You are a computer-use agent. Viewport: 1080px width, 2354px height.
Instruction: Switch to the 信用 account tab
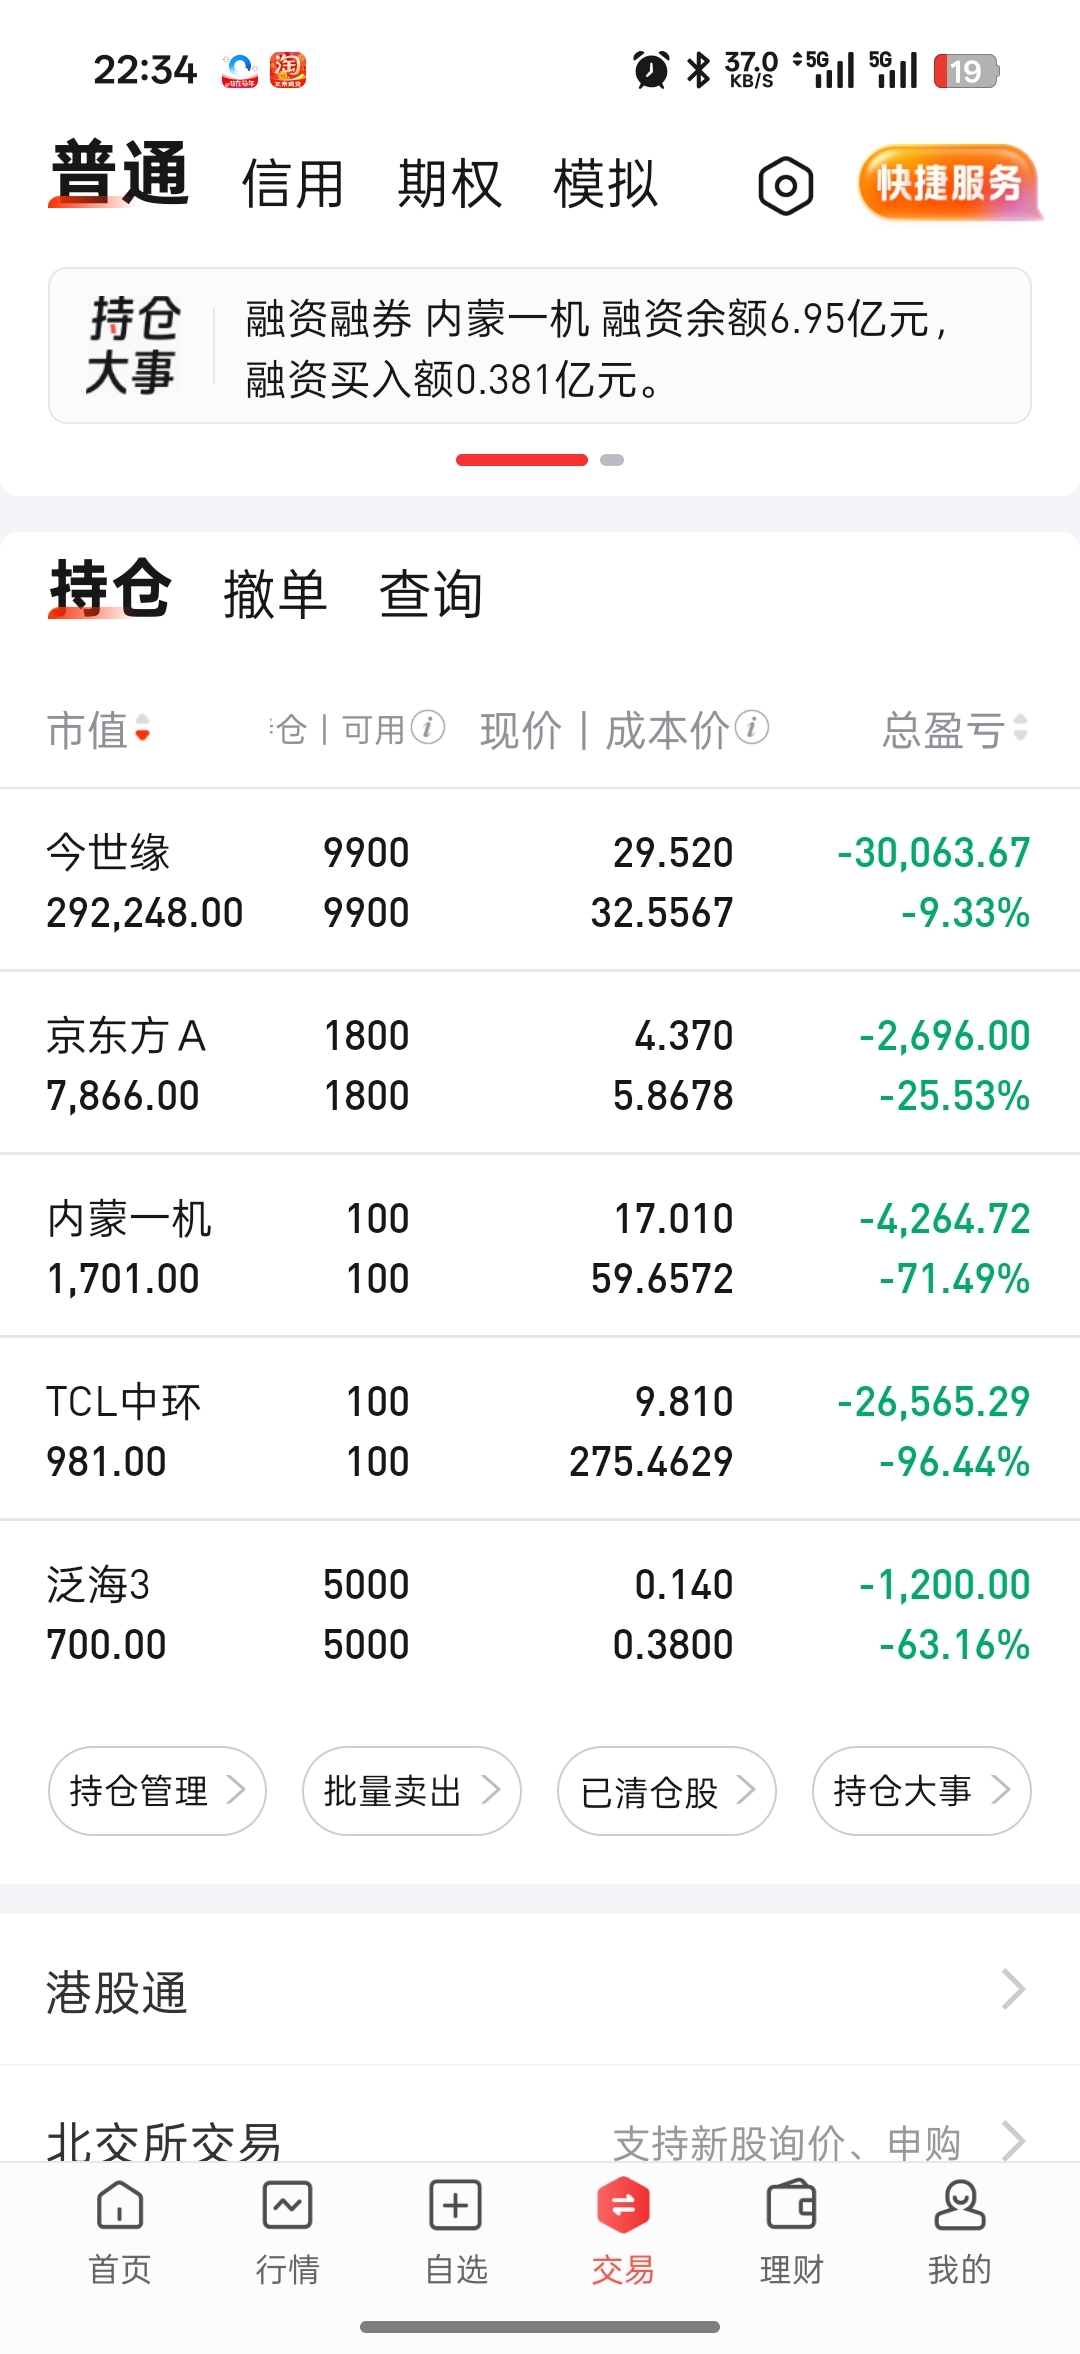(x=293, y=184)
